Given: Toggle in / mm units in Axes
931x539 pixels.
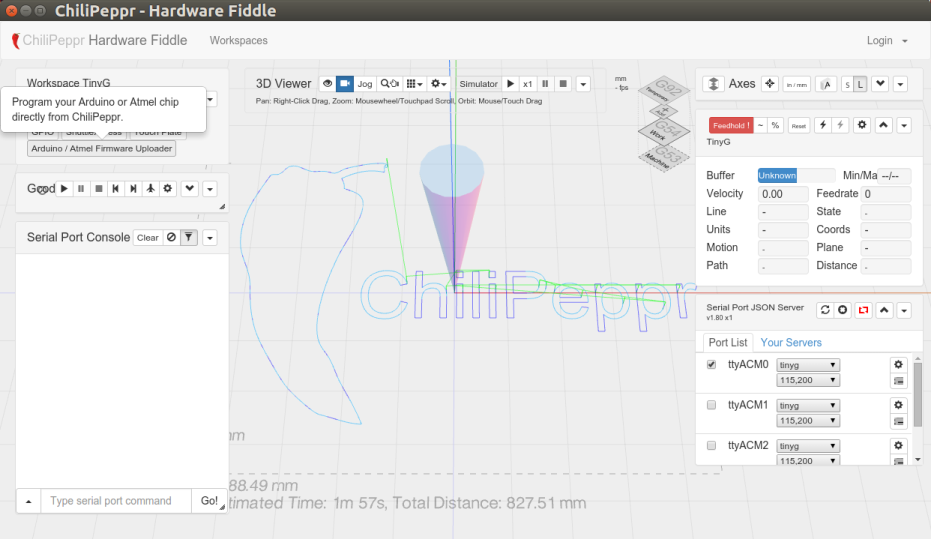Looking at the screenshot, I should (797, 84).
